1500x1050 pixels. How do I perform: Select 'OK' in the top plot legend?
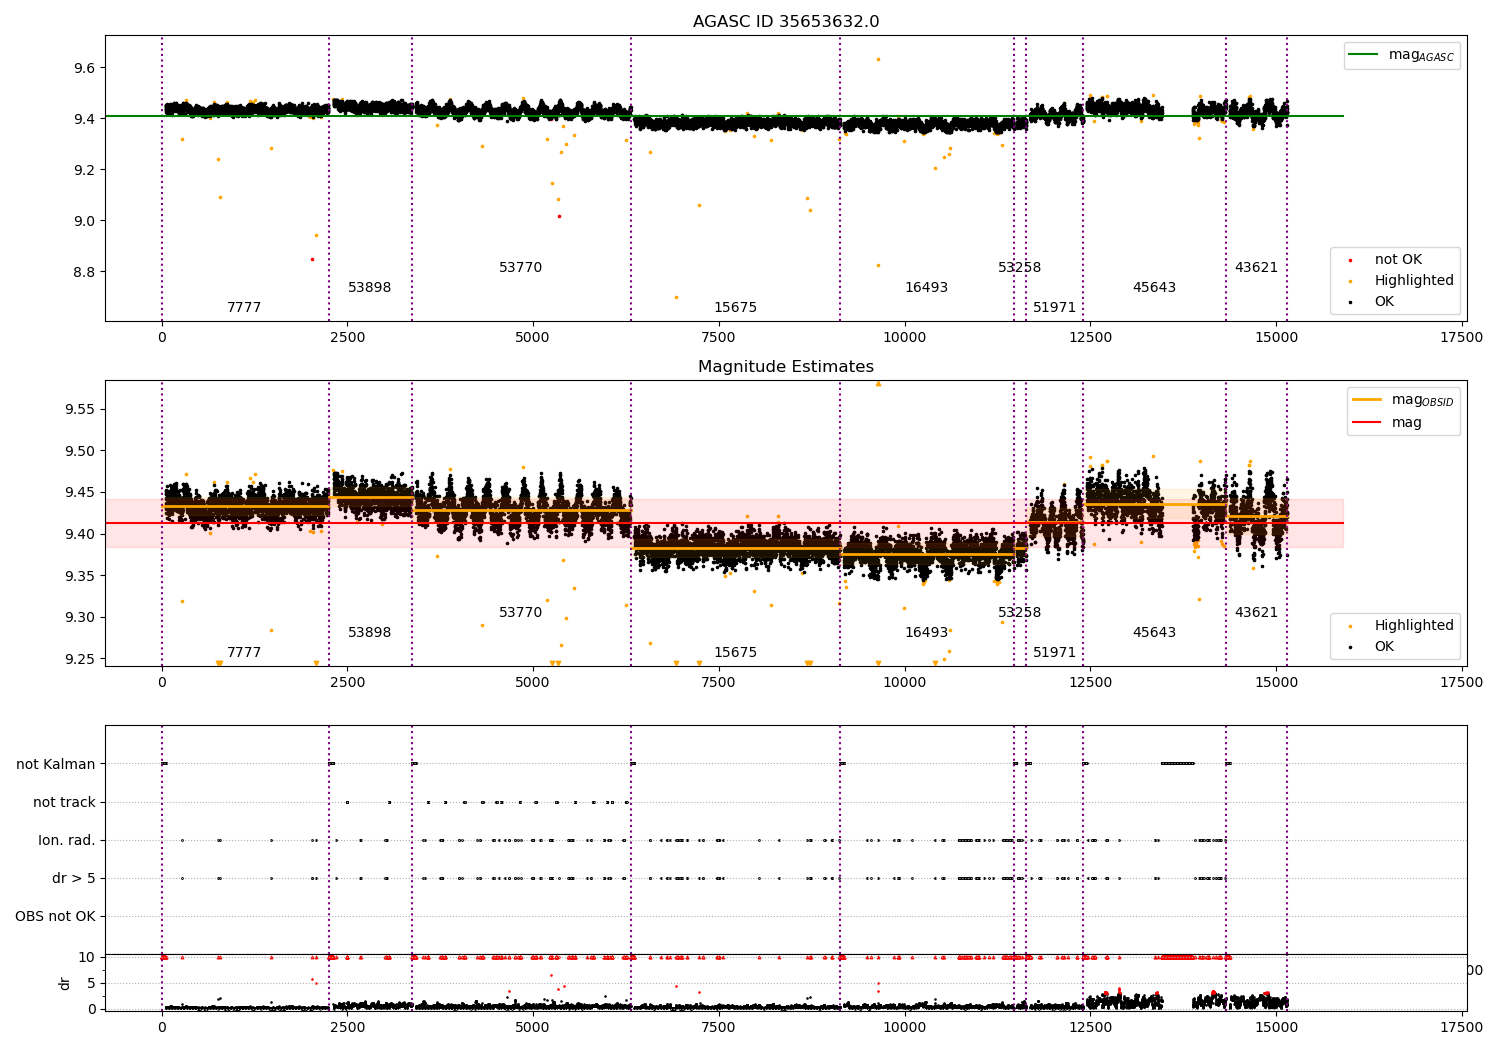1384,302
